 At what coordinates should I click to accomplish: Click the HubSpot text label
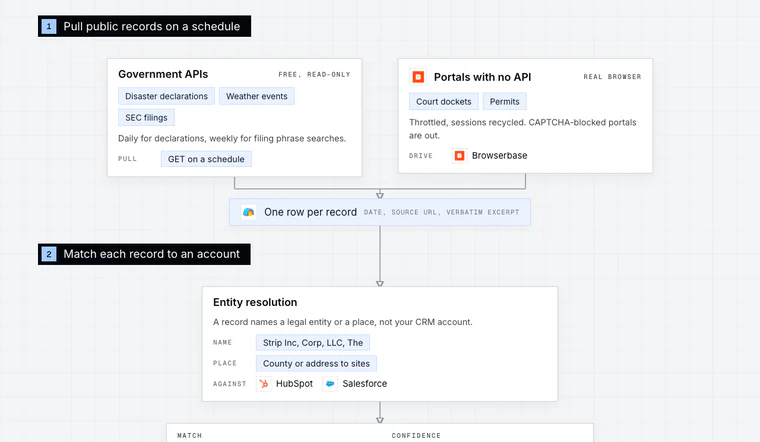[x=294, y=384]
